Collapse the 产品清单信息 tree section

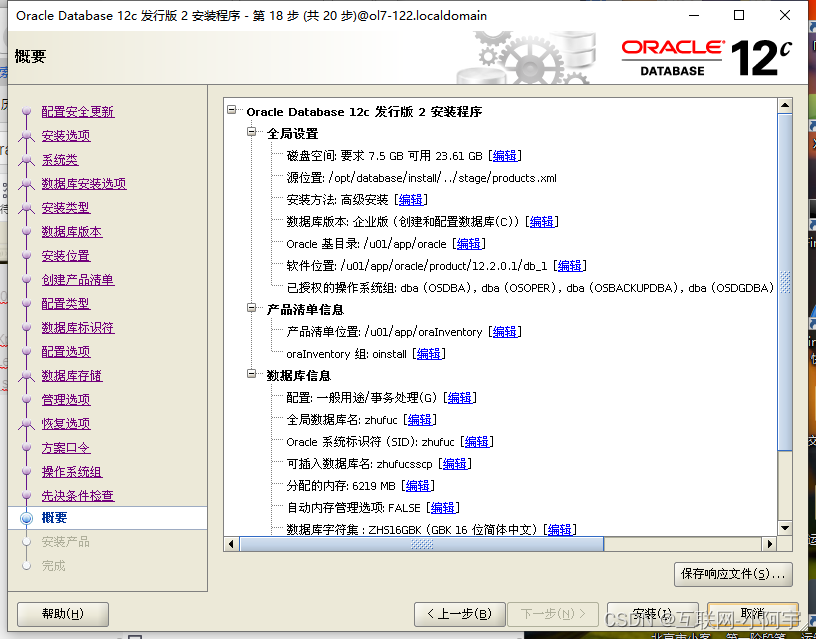click(x=252, y=308)
